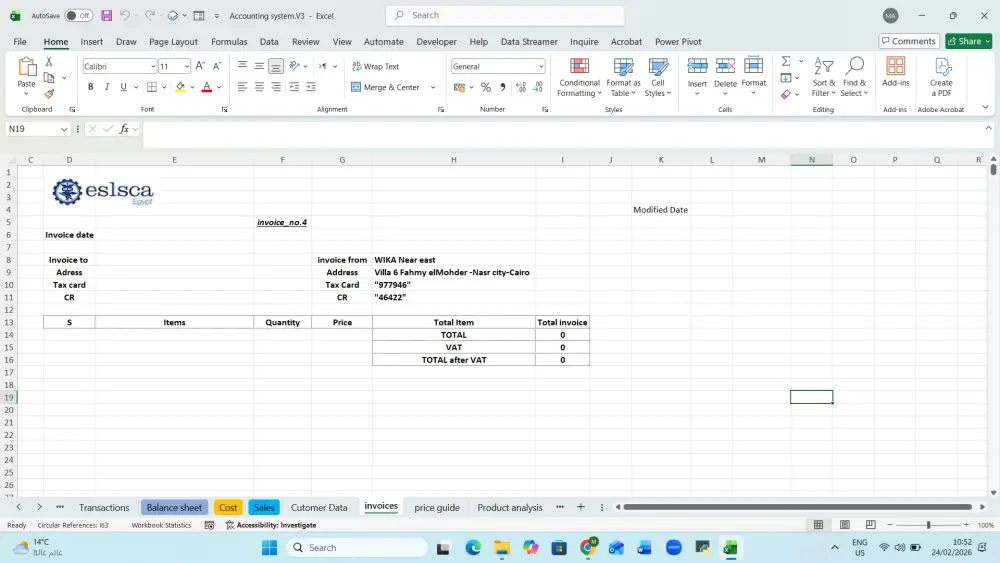Click the Delete cells icon
The image size is (1000, 563).
coord(725,66)
